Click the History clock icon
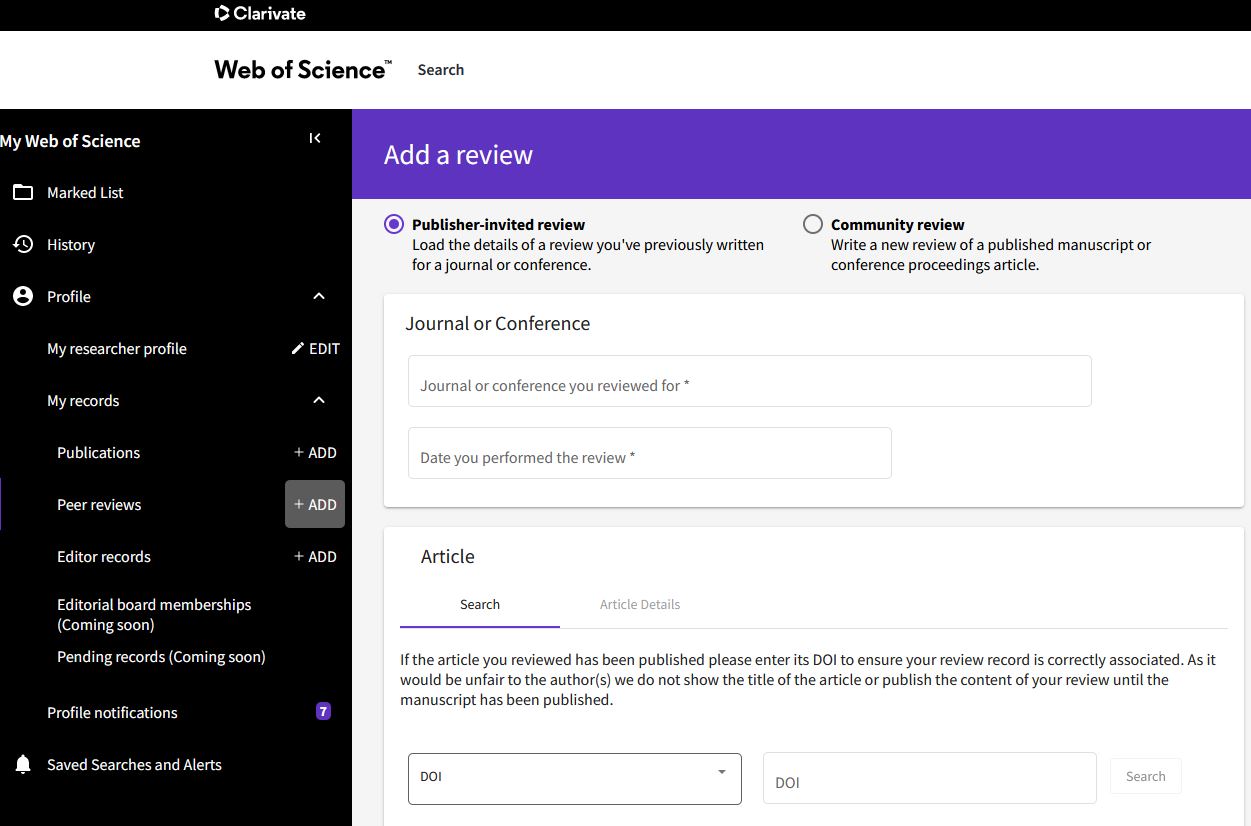This screenshot has height=826, width=1251. (x=23, y=244)
